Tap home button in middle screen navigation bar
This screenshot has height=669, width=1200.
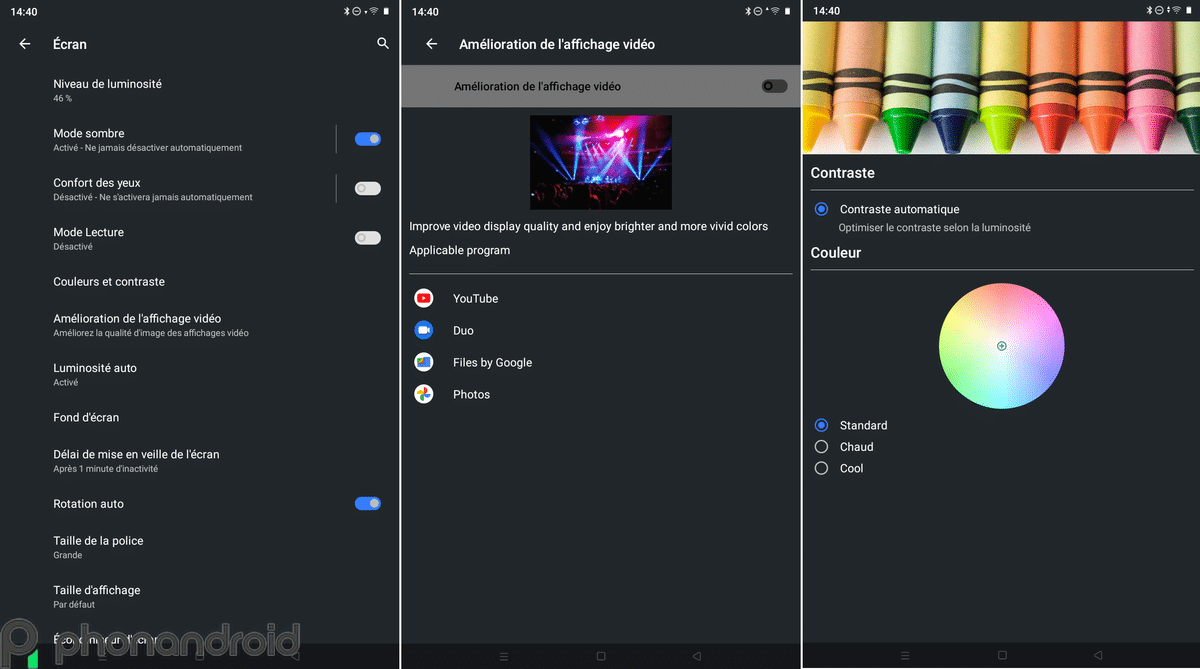pyautogui.click(x=600, y=656)
